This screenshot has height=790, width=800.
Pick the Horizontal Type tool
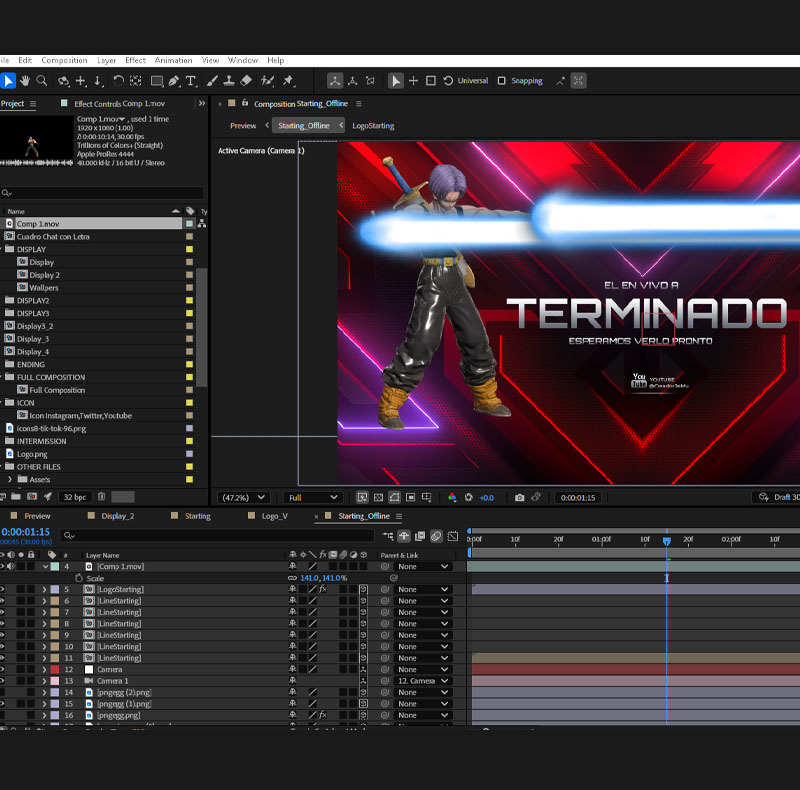[191, 81]
